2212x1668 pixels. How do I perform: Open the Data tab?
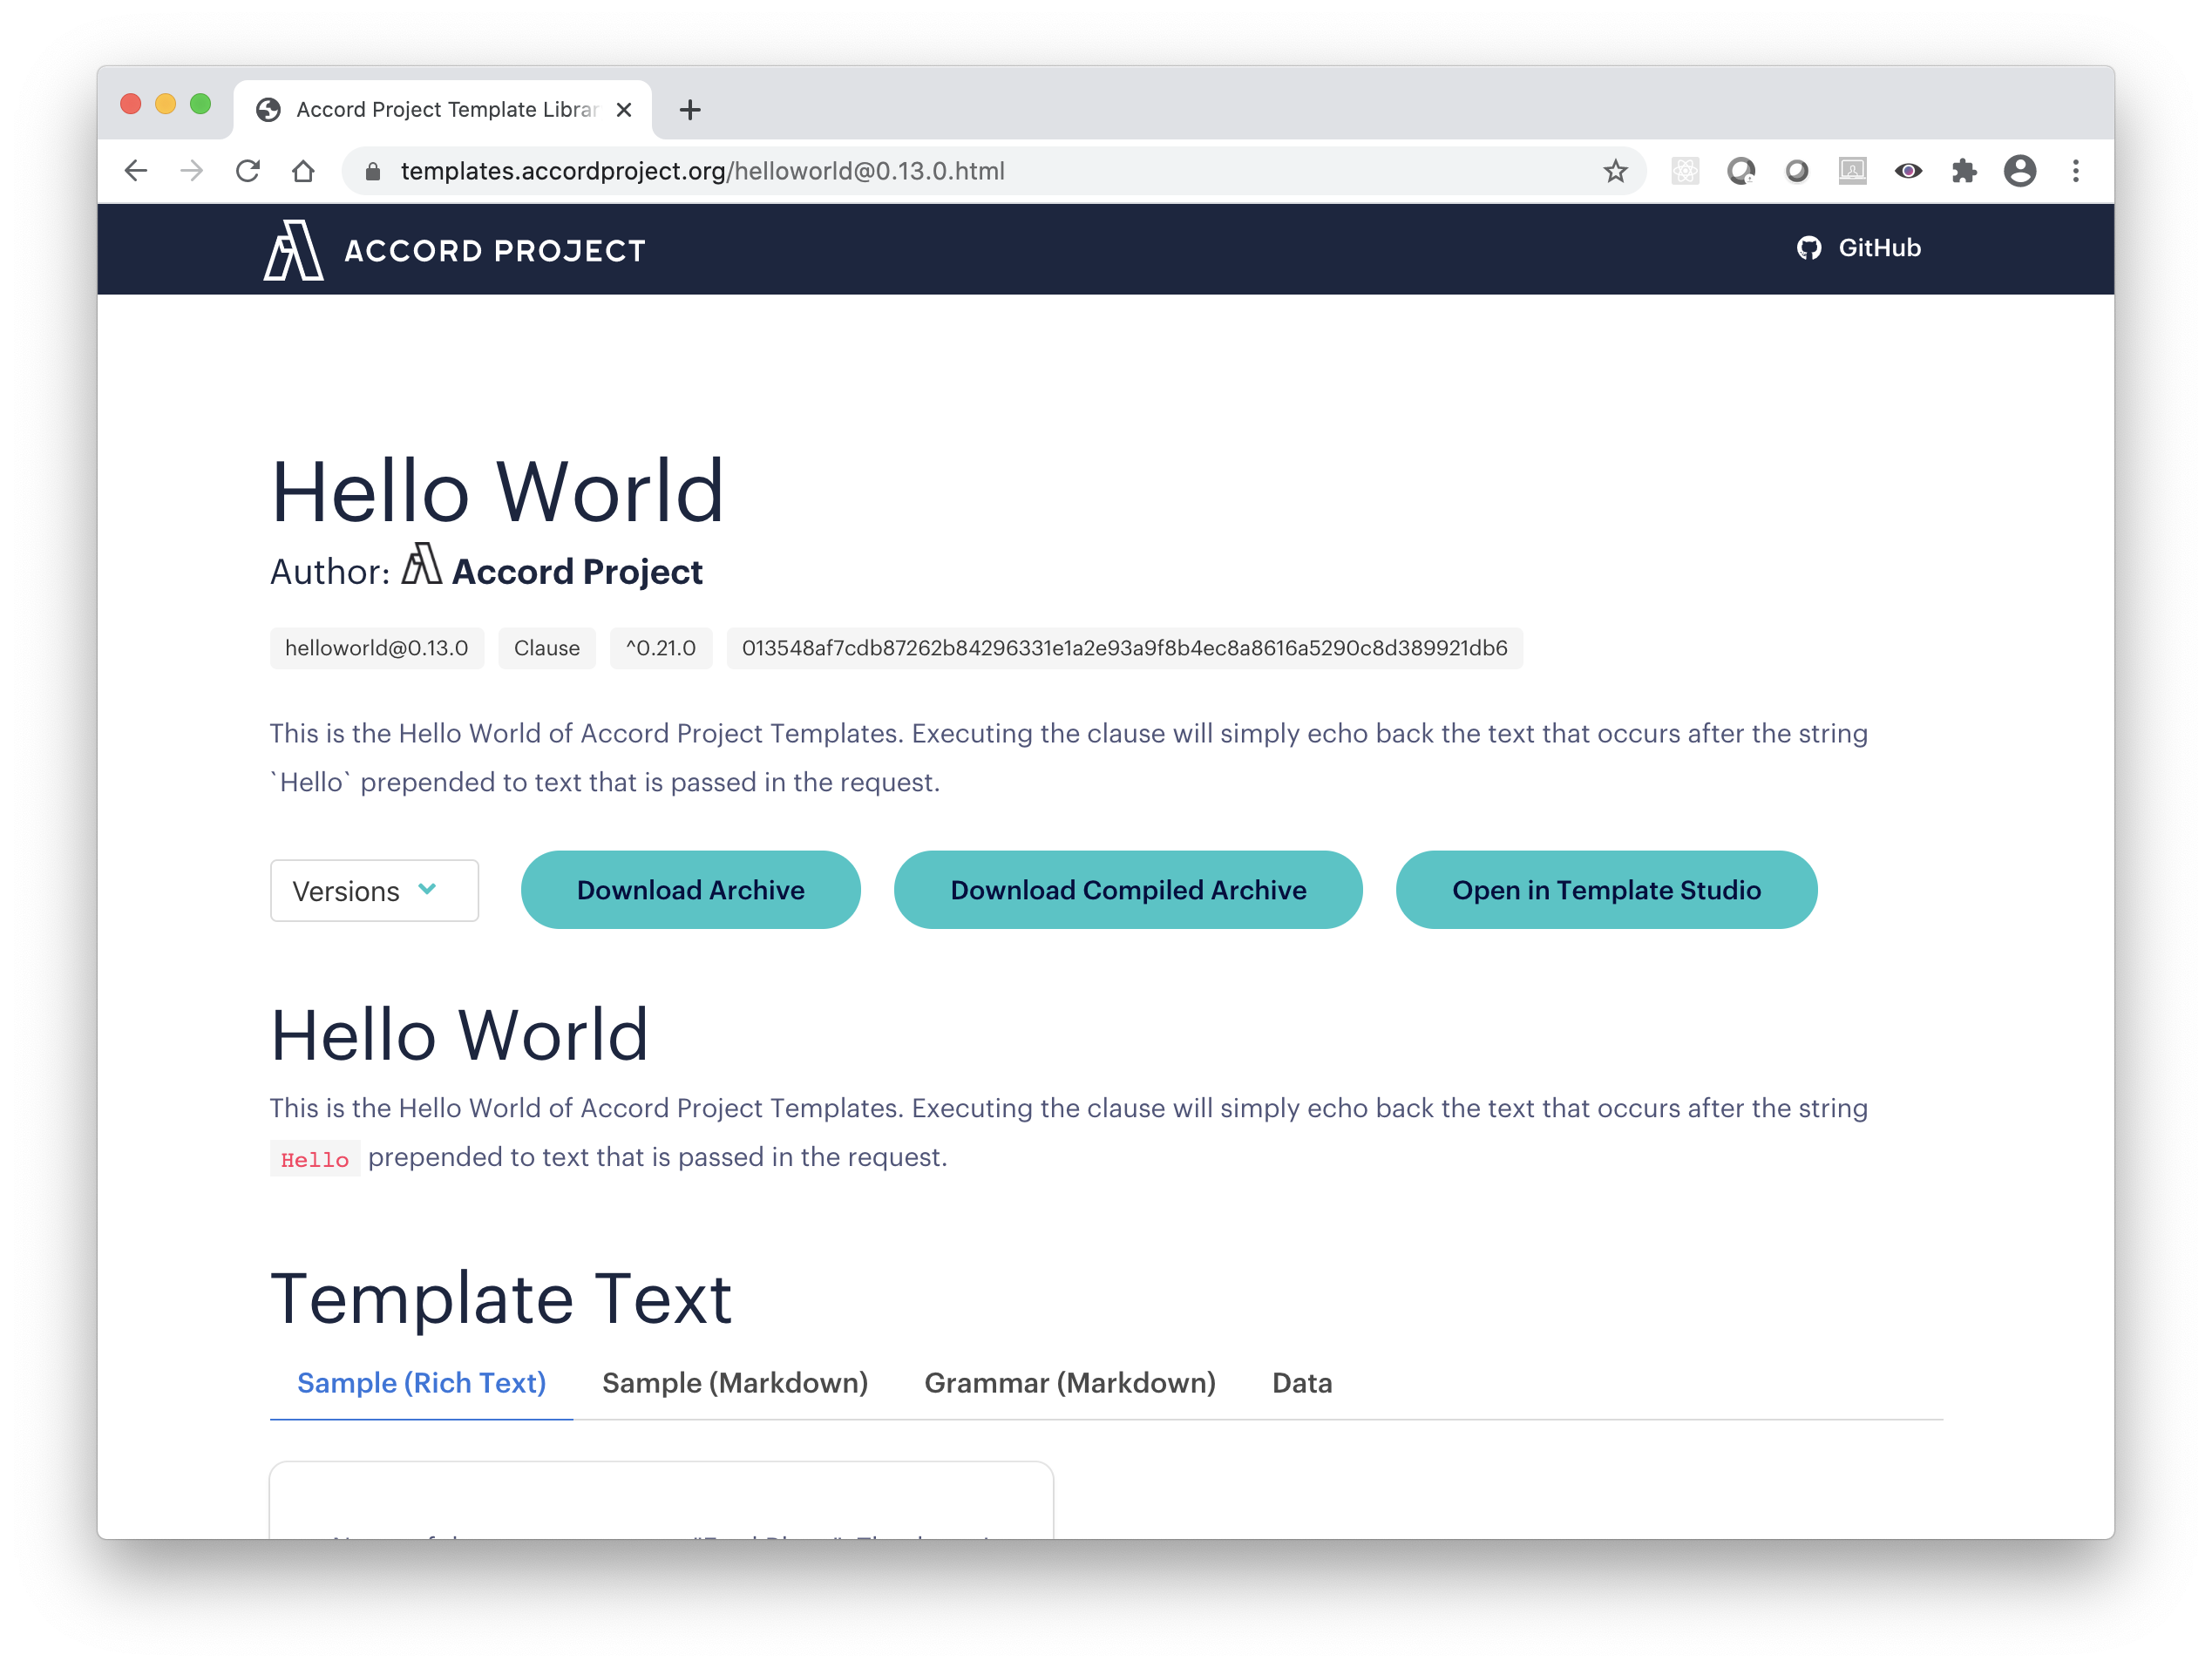coord(1302,1383)
